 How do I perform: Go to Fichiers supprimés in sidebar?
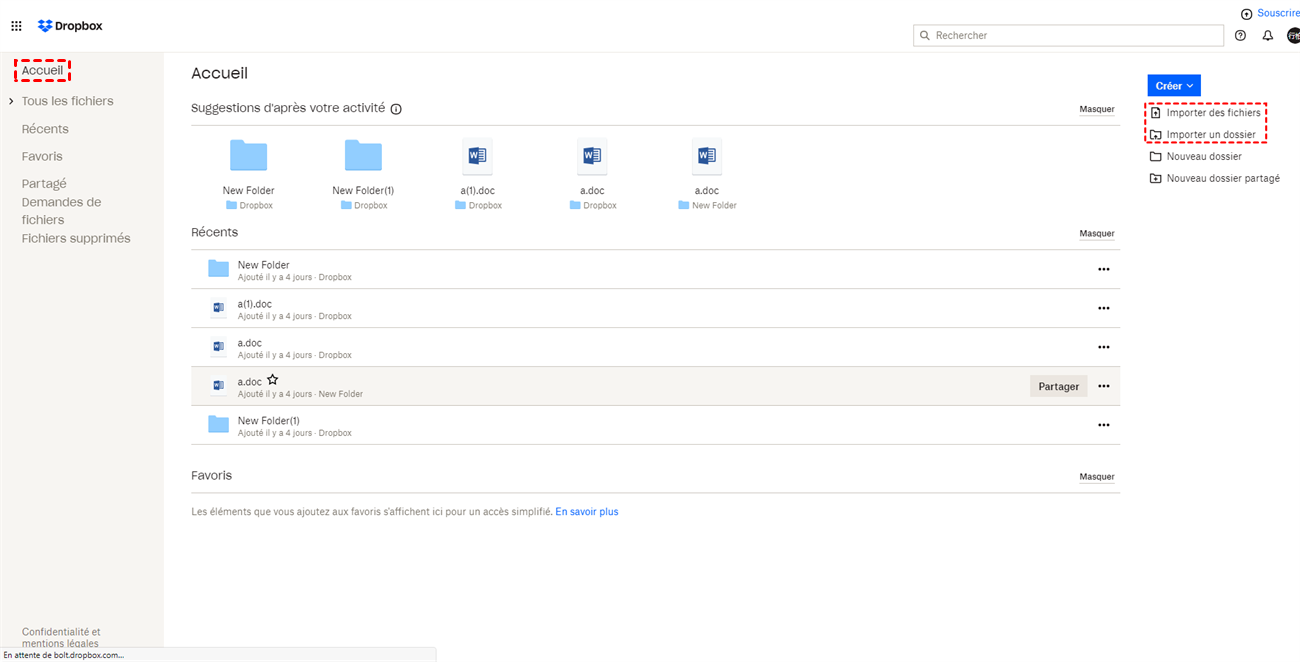(x=76, y=239)
